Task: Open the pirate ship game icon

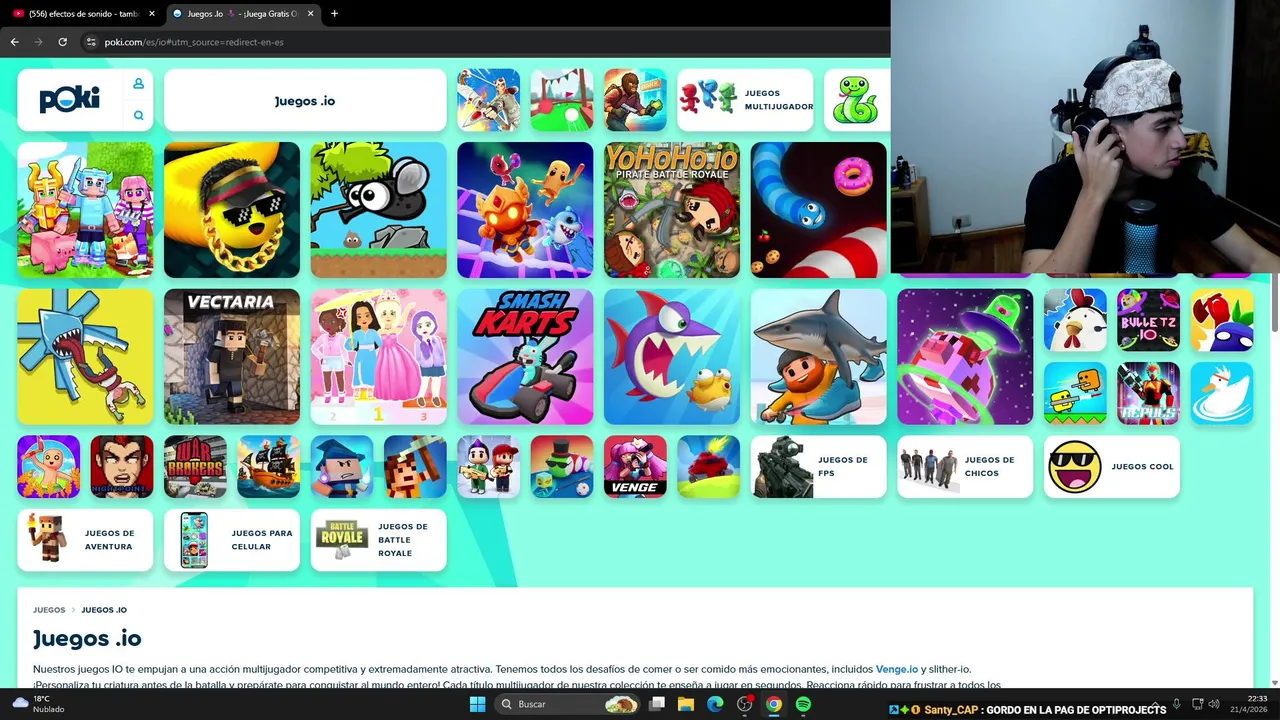Action: [x=268, y=467]
